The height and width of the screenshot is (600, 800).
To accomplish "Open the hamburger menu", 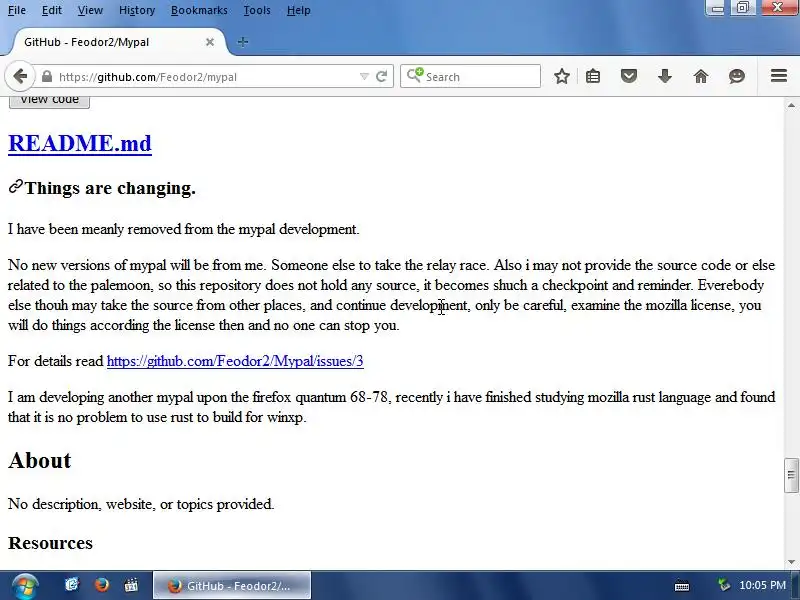I will click(779, 76).
